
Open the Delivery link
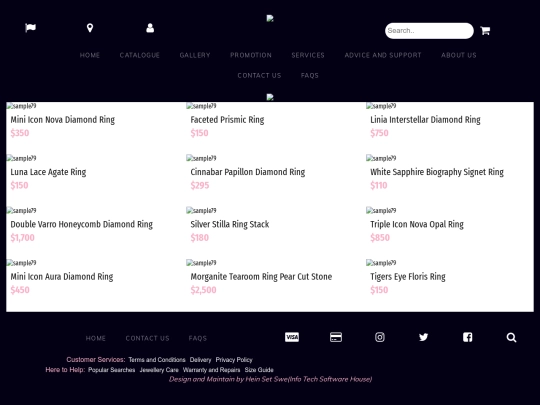tap(200, 360)
